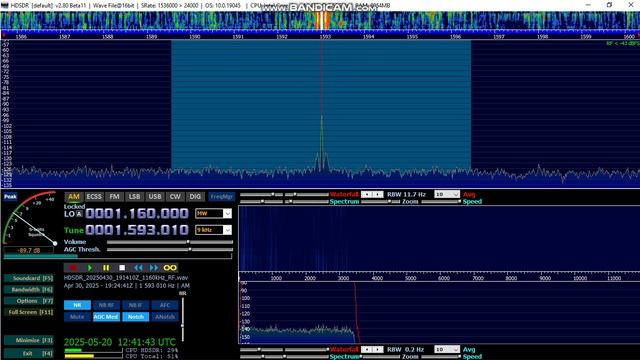640x360 pixels.
Task: Turn on AFC
Action: [x=165, y=305]
